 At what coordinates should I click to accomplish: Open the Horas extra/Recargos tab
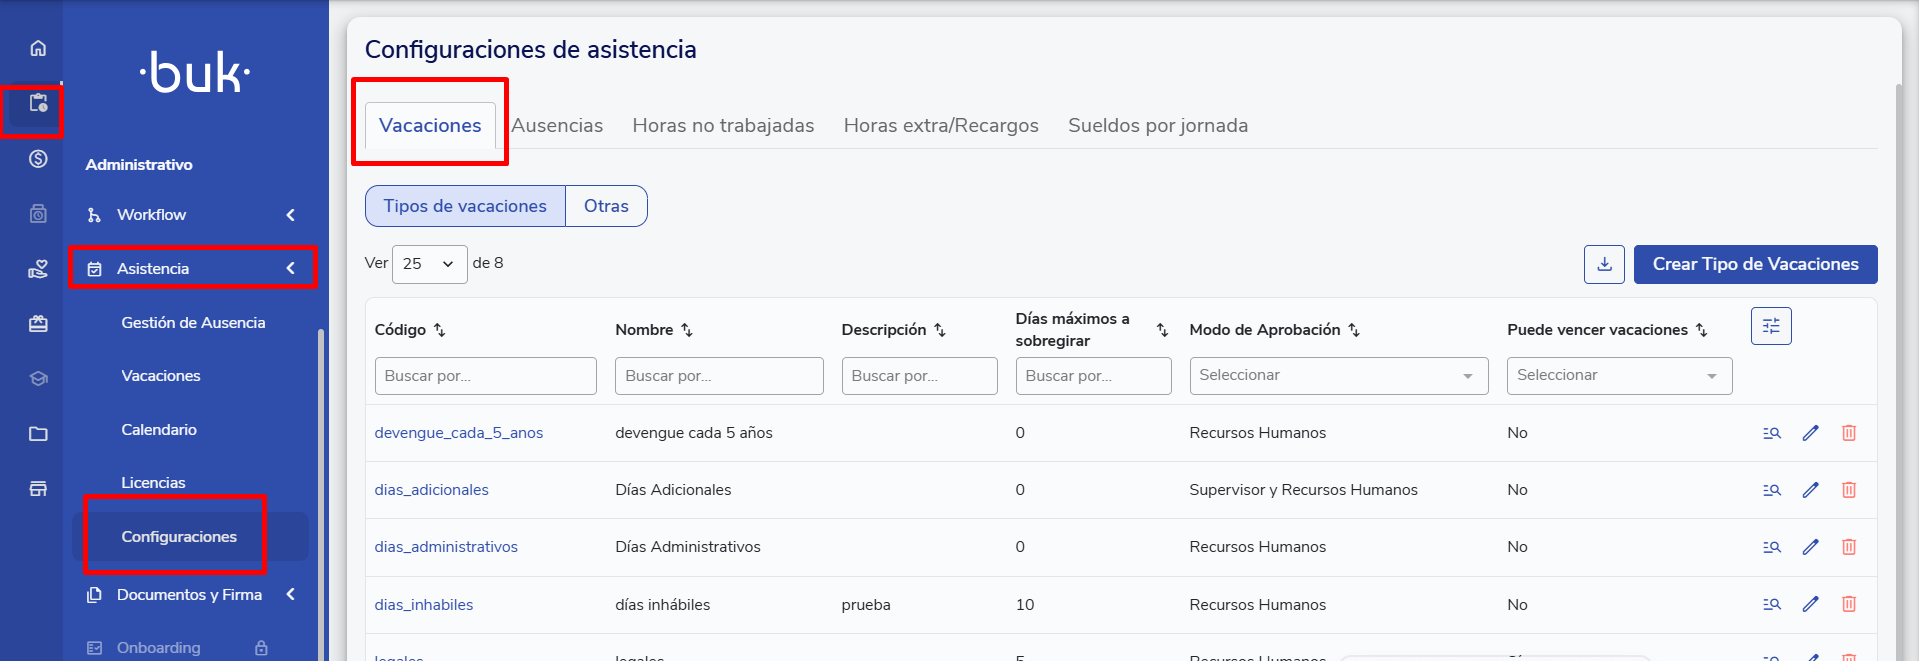[x=940, y=126]
